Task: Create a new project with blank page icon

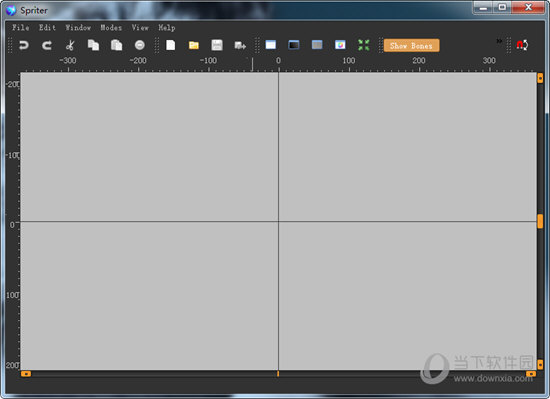Action: 170,45
